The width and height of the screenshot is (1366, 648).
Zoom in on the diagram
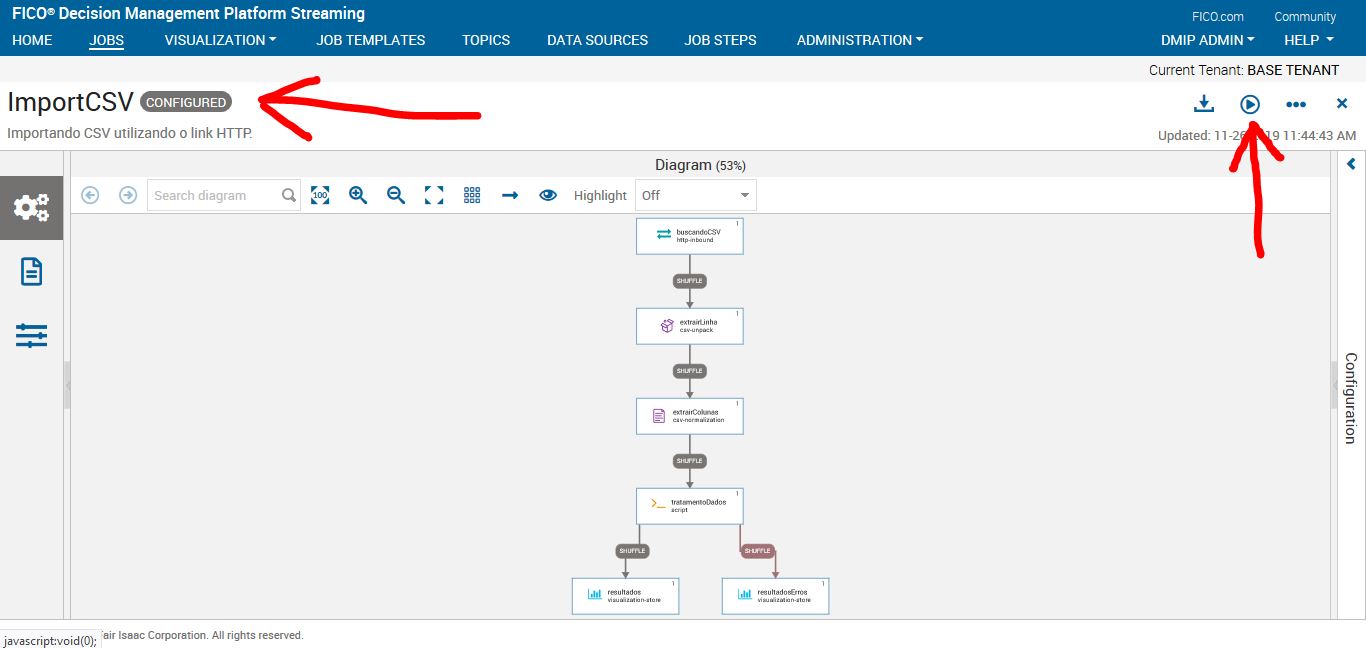(358, 195)
